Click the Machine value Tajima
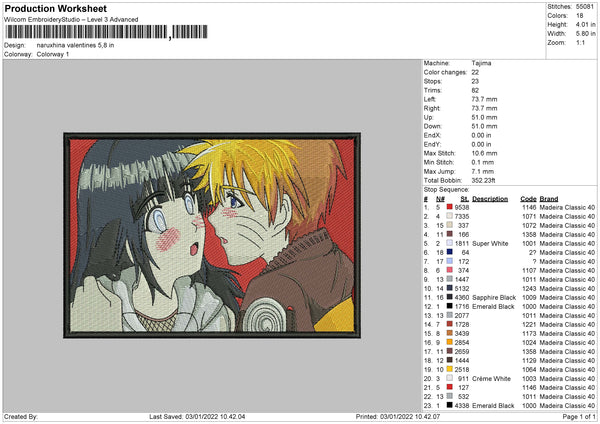Viewport: 600px width, 424px height. [481, 63]
